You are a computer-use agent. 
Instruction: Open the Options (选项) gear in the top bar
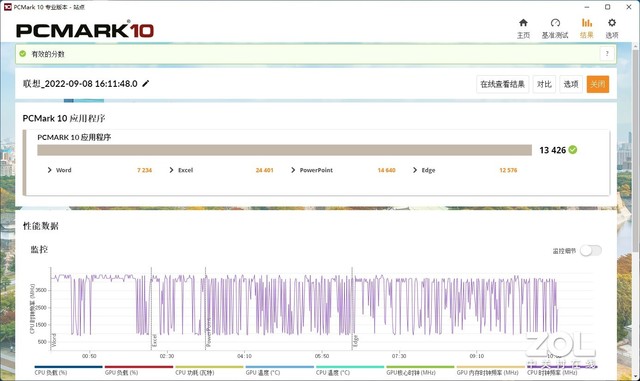coord(611,29)
